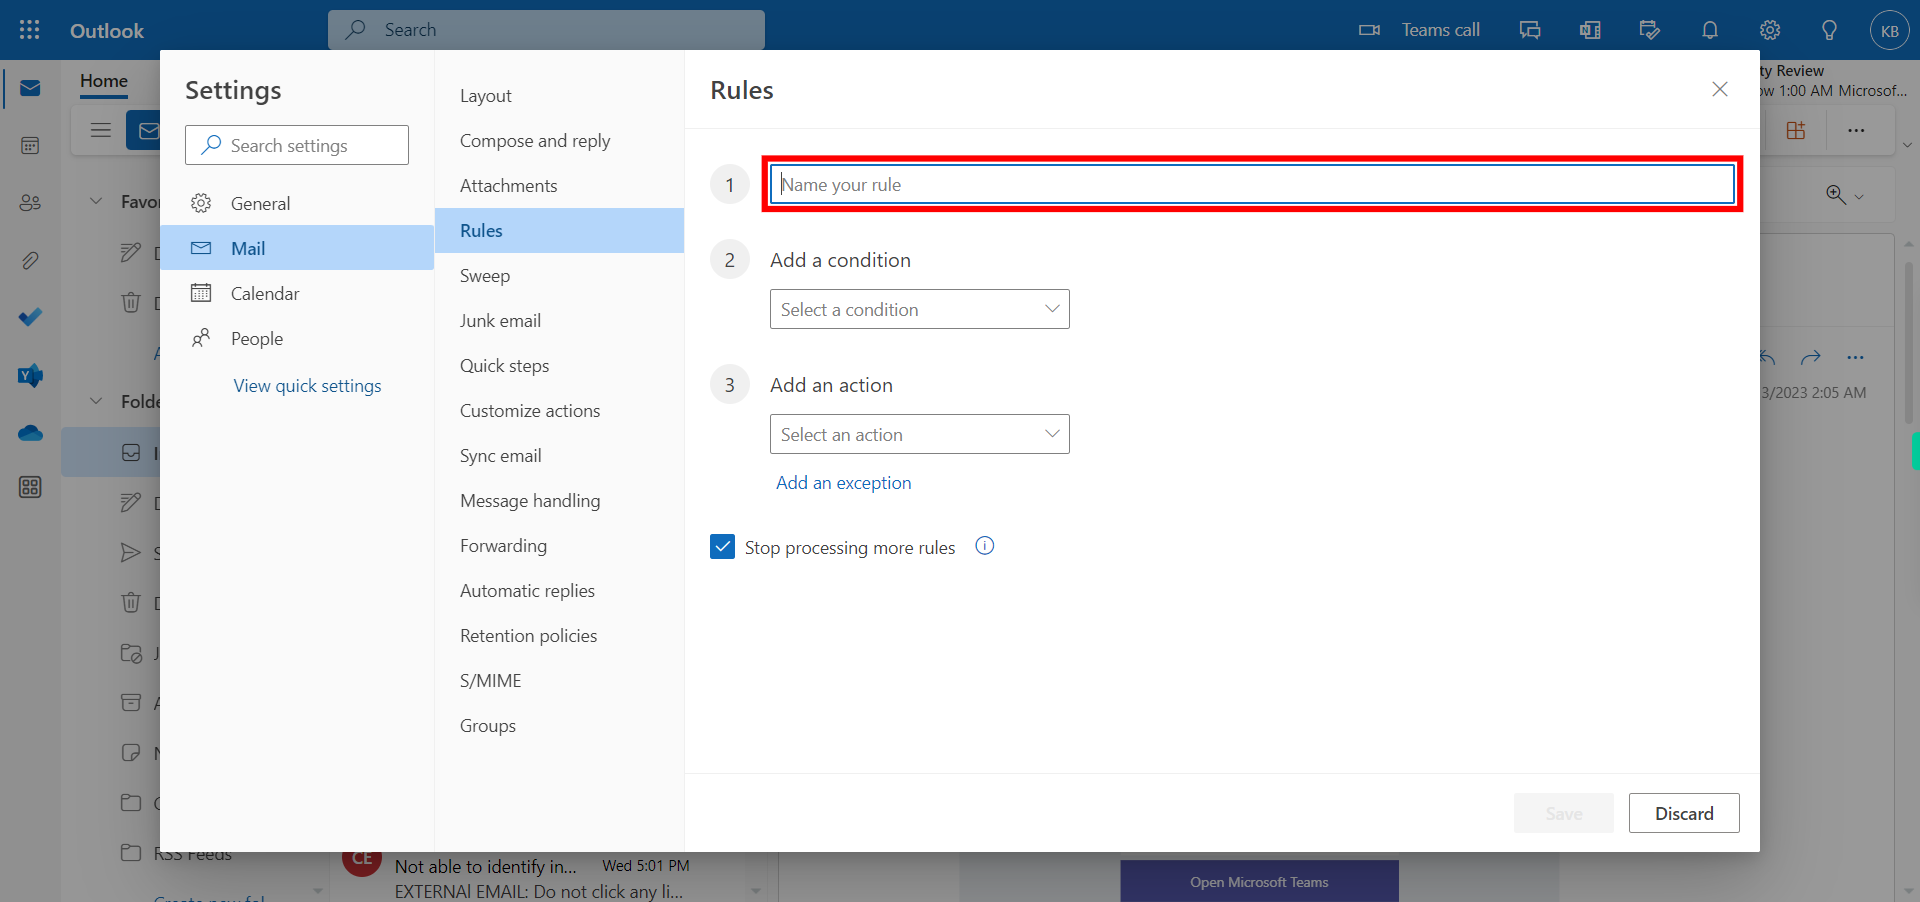The width and height of the screenshot is (1920, 902).
Task: Open Compose and reply settings
Action: [x=559, y=141]
